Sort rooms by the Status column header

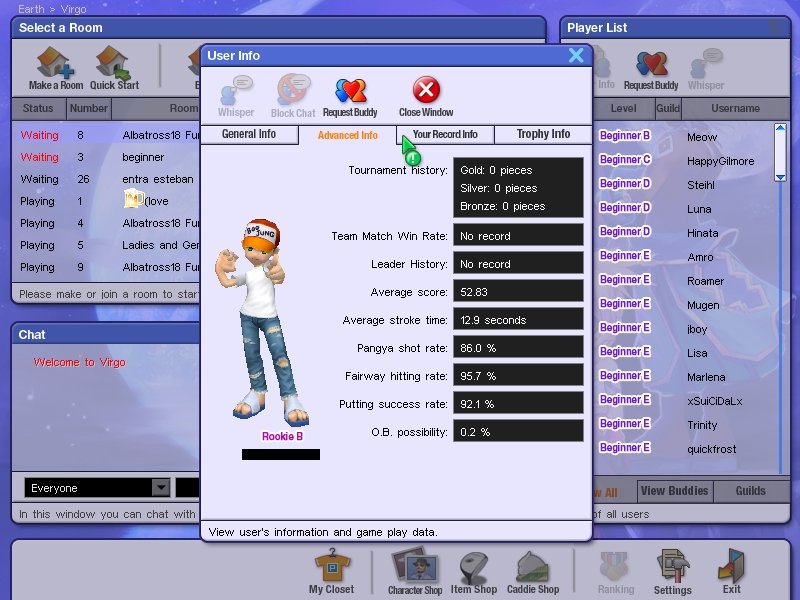[38, 108]
